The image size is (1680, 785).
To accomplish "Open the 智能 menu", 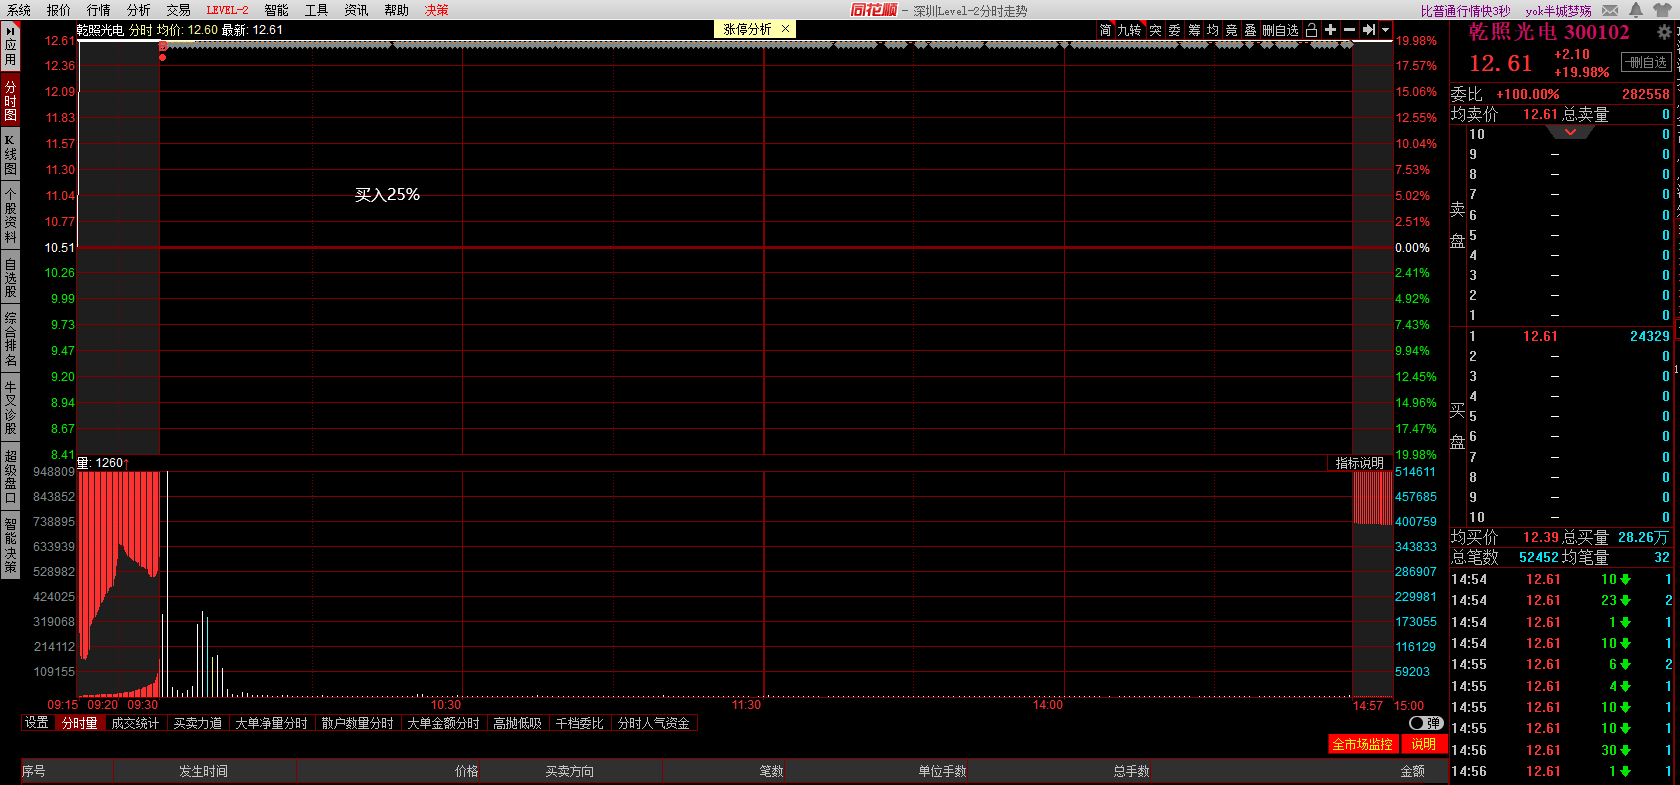I will 277,10.
